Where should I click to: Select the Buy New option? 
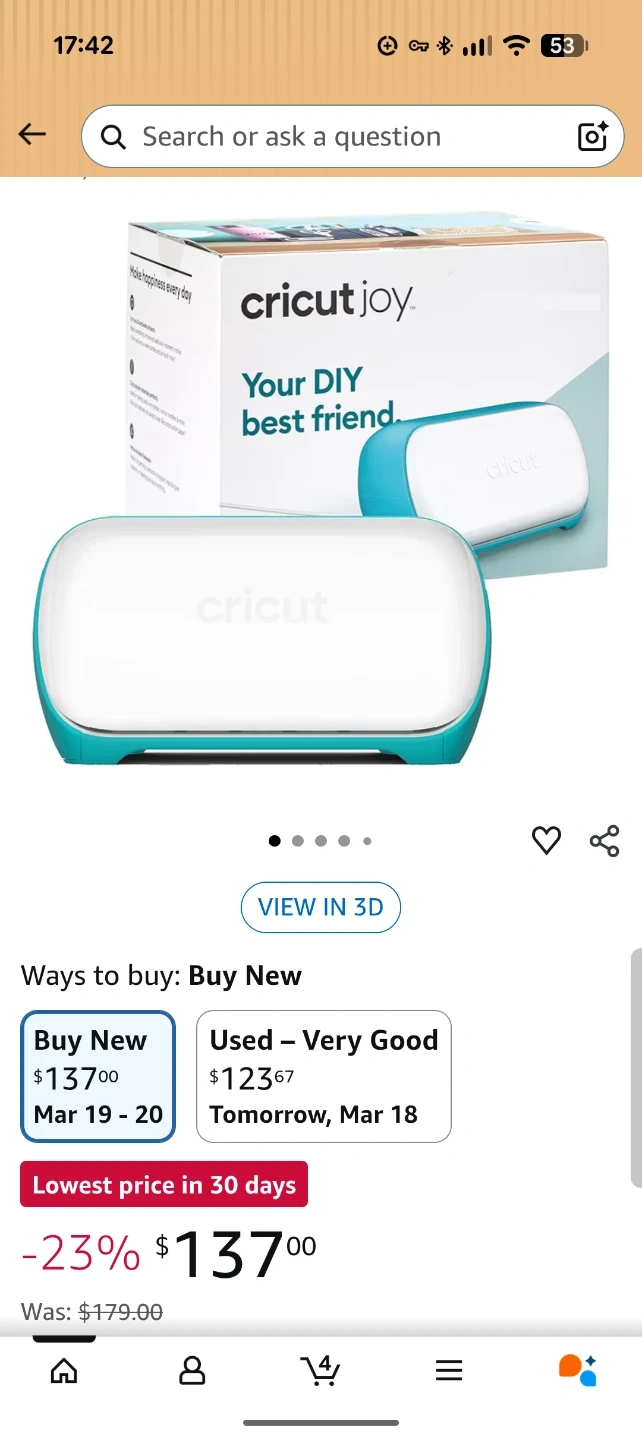[98, 1076]
